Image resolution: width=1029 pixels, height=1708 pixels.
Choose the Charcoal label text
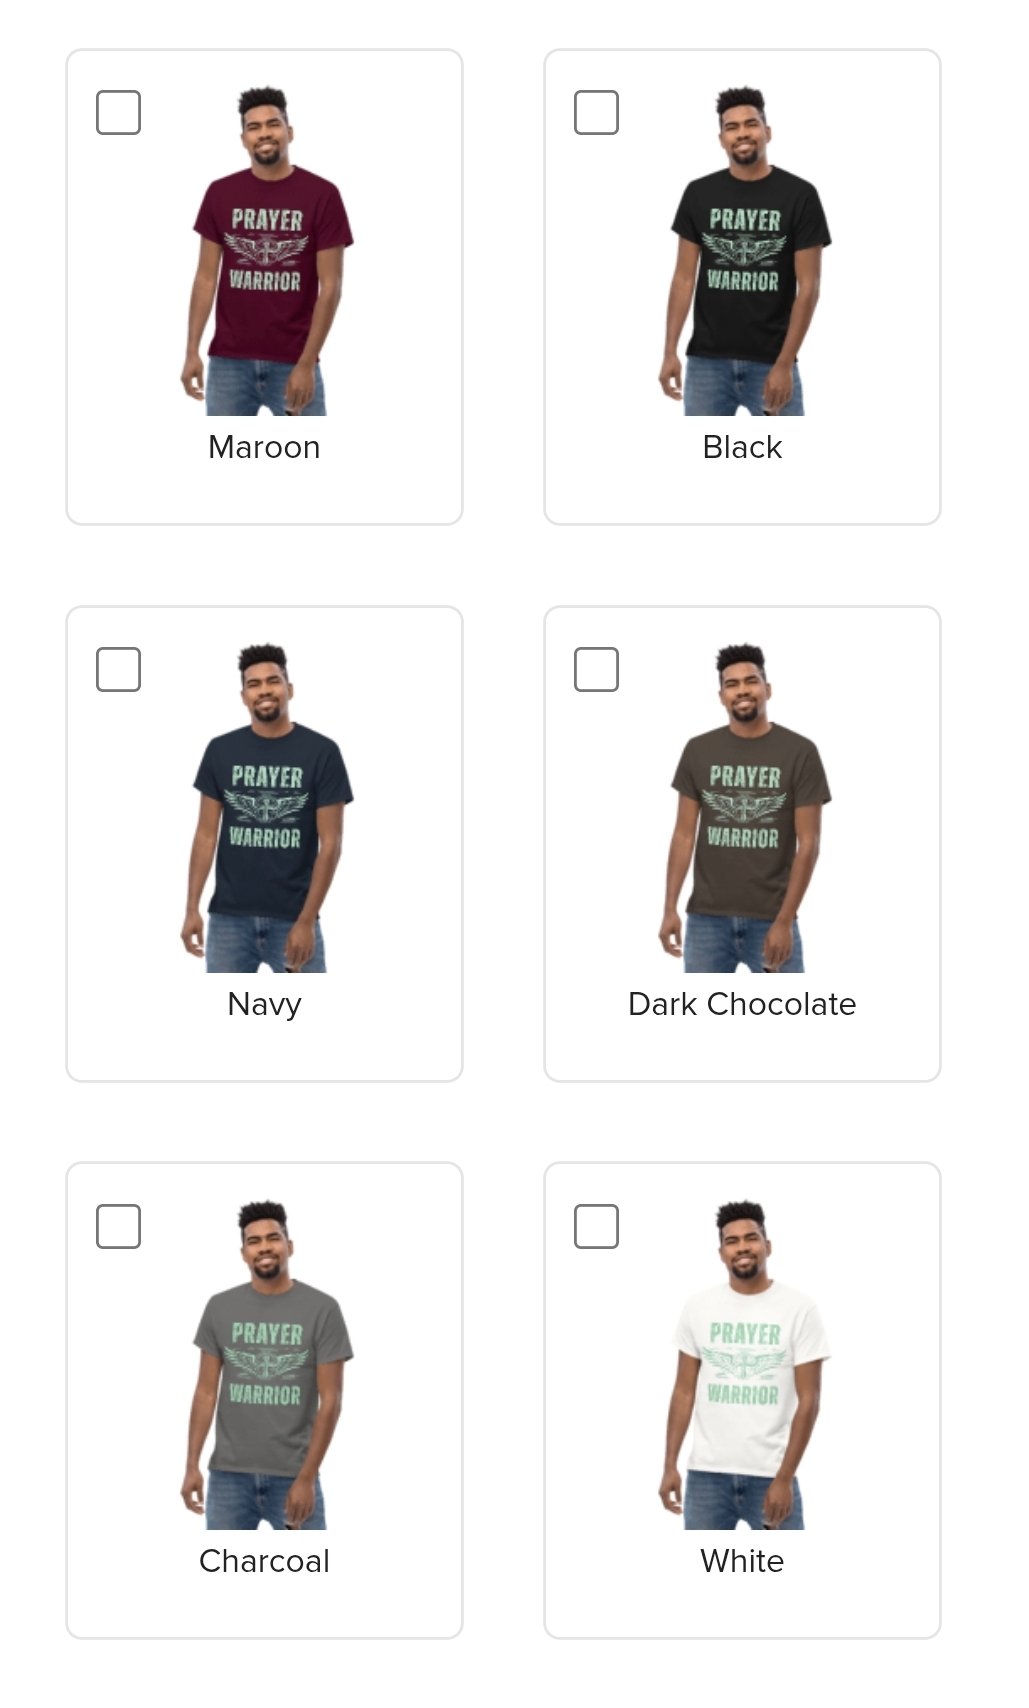pos(264,1561)
